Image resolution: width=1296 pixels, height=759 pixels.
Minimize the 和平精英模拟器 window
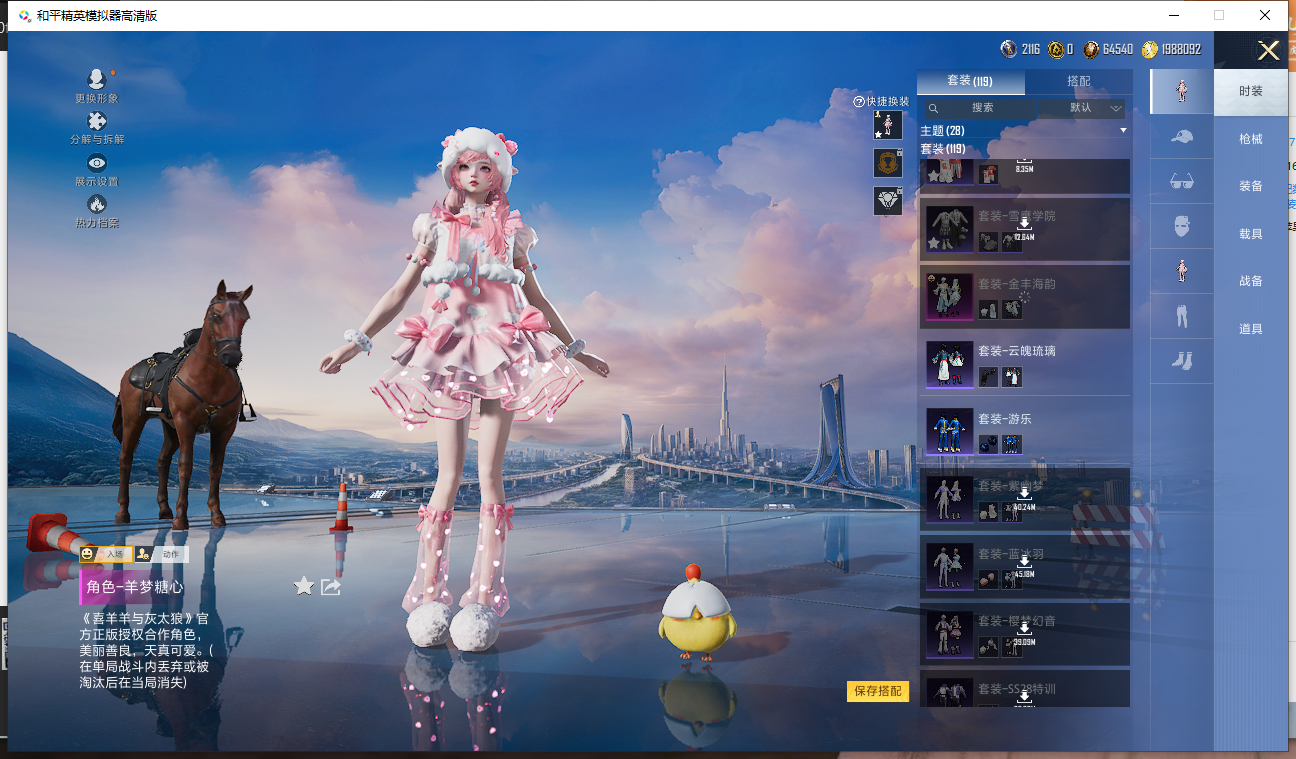[x=1173, y=15]
